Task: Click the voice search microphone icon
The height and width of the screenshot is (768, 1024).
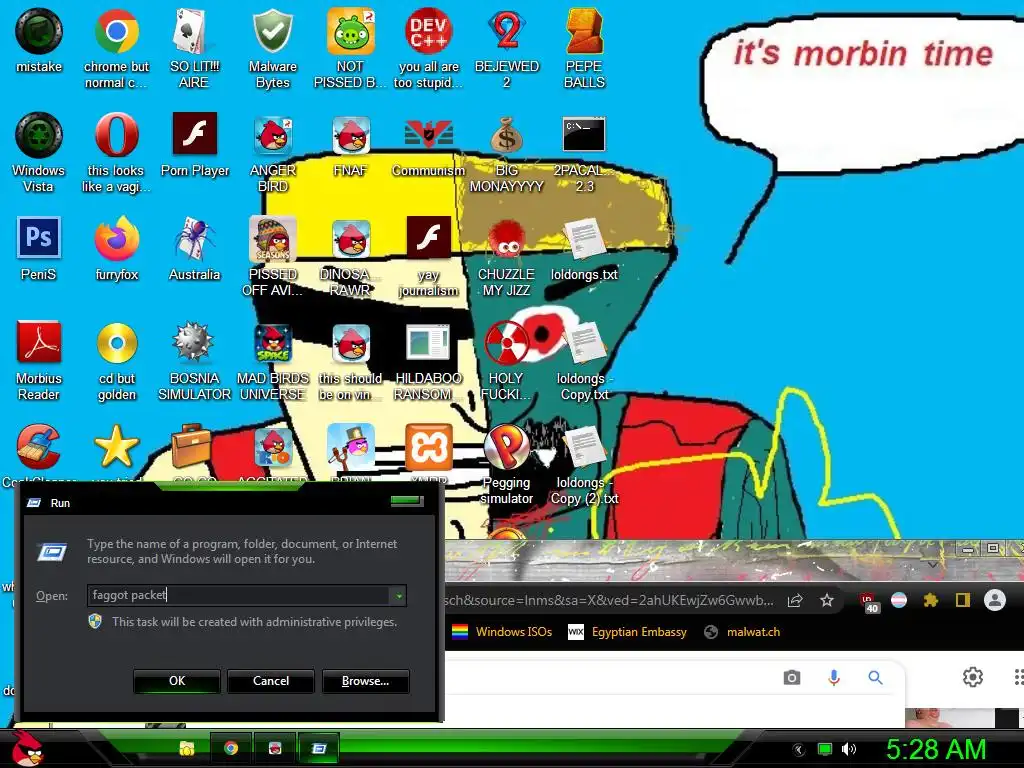Action: click(833, 678)
